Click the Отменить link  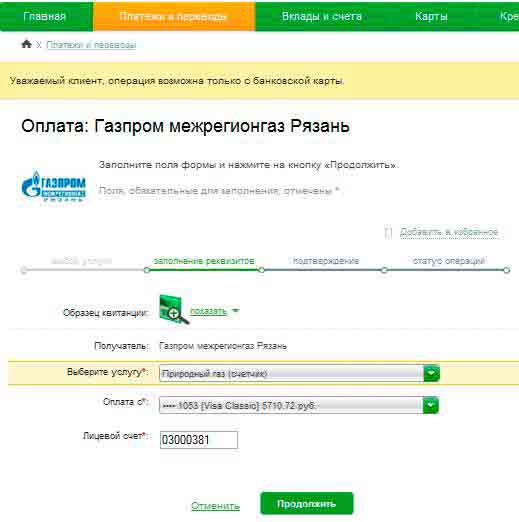pyautogui.click(x=215, y=506)
